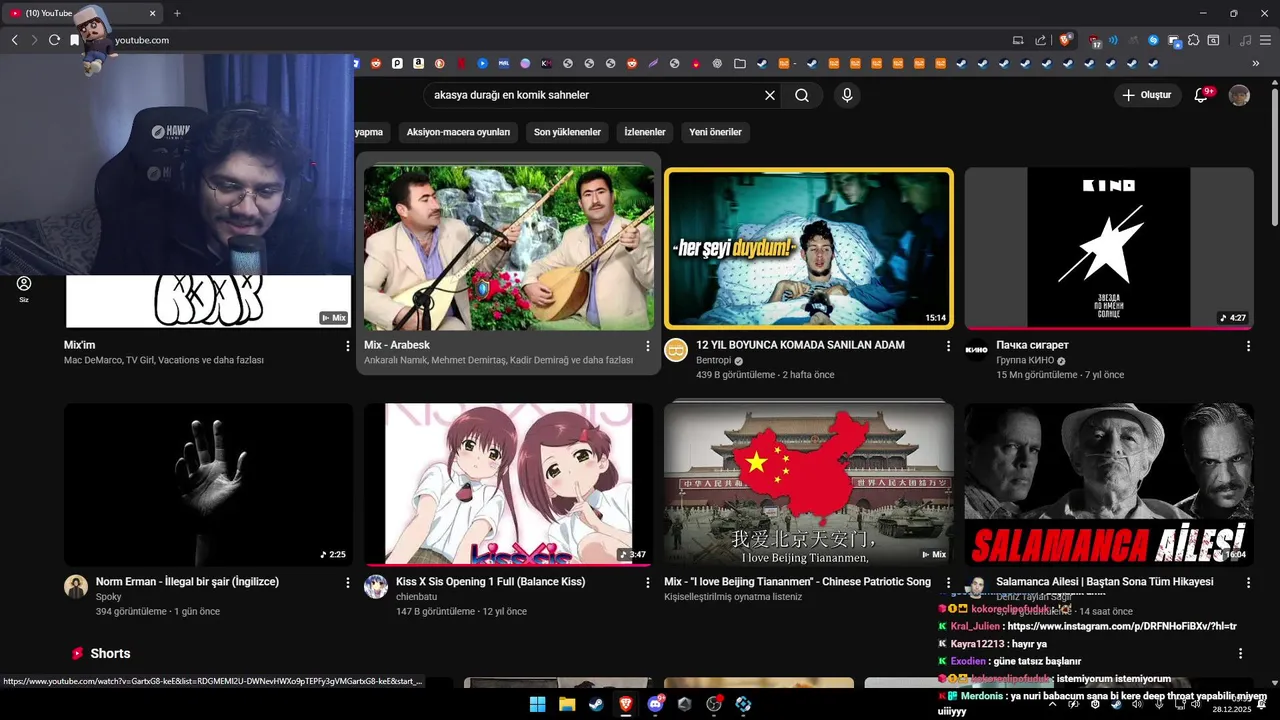Visit the Spoky channel name
The image size is (1280, 720).
pos(108,597)
